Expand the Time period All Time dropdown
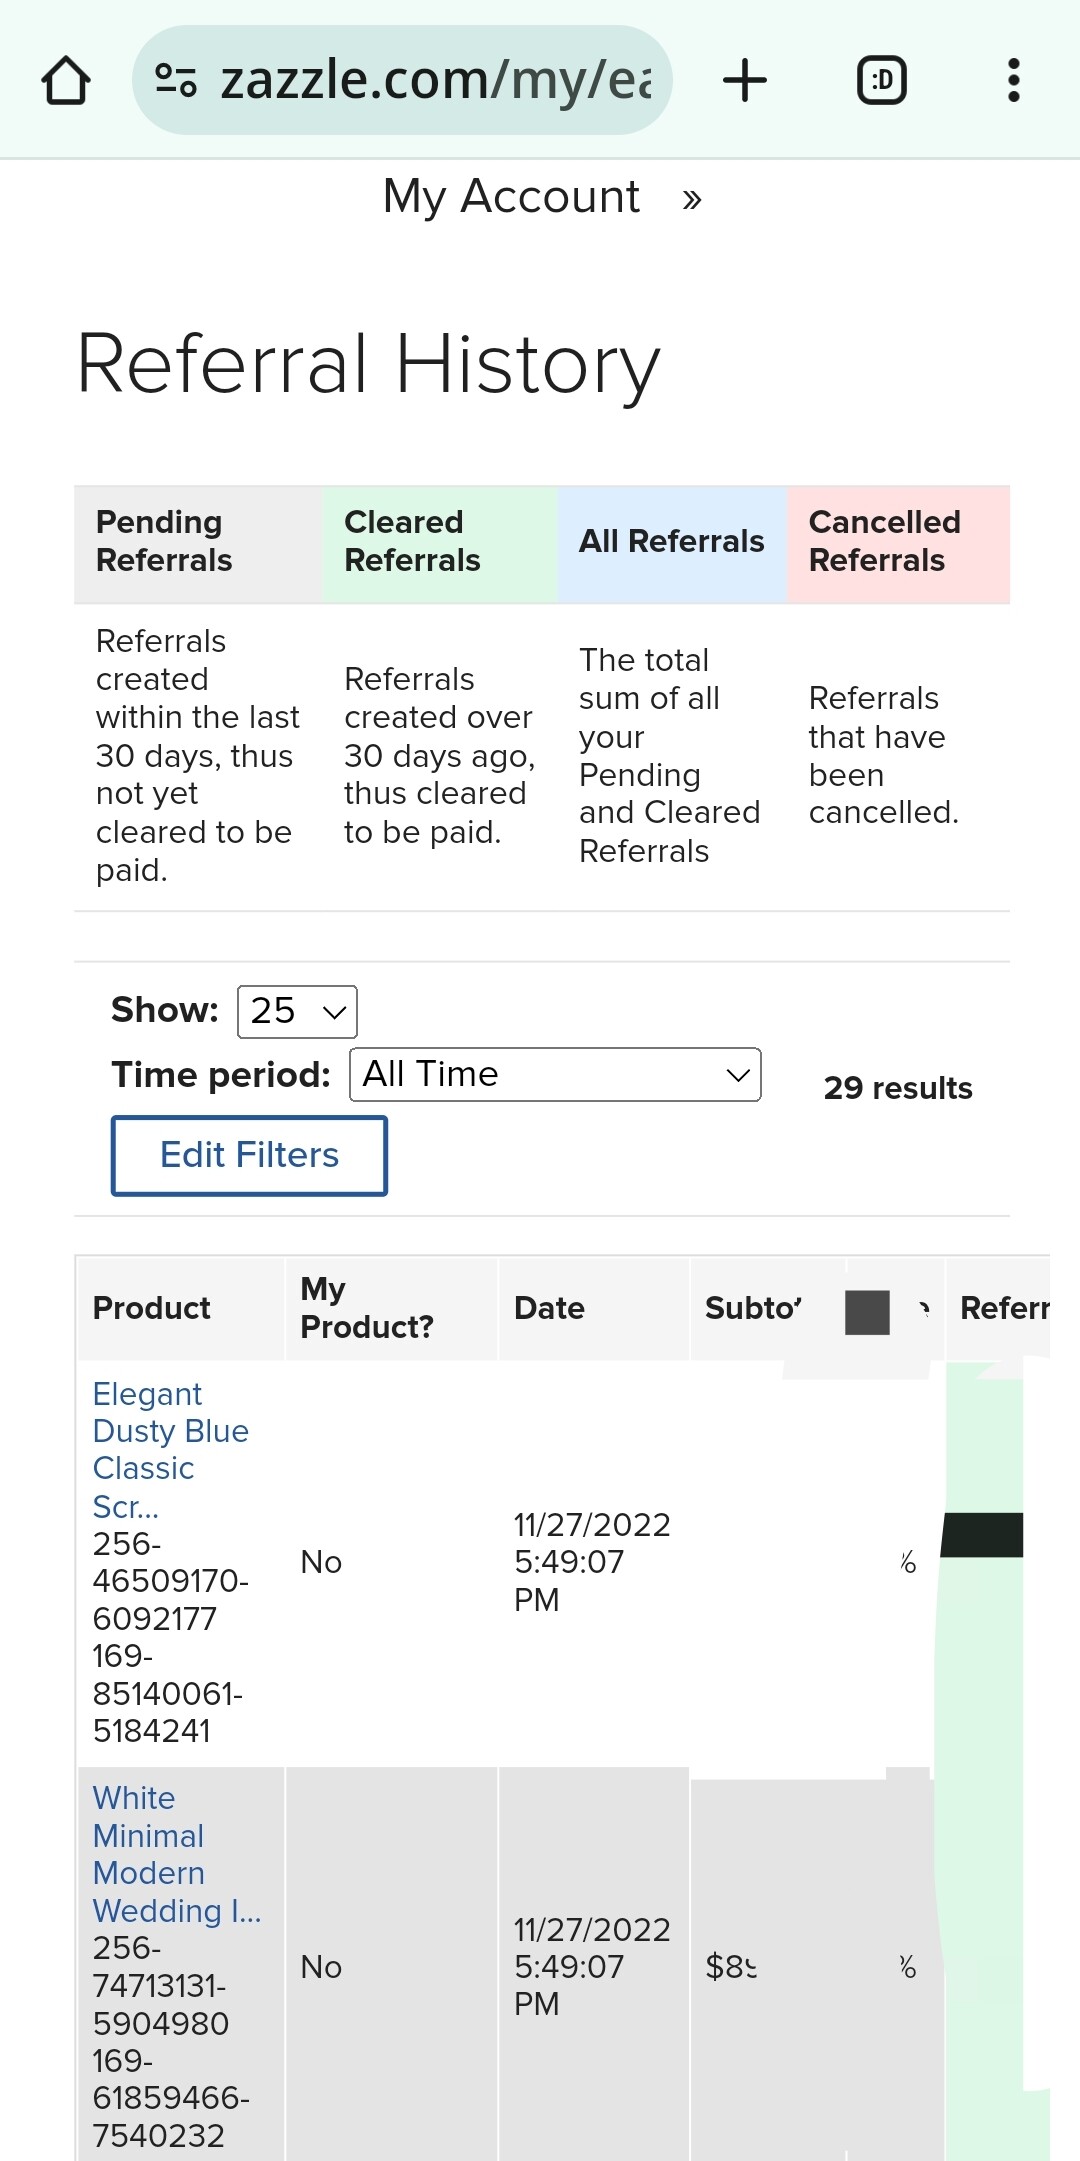 pyautogui.click(x=555, y=1075)
